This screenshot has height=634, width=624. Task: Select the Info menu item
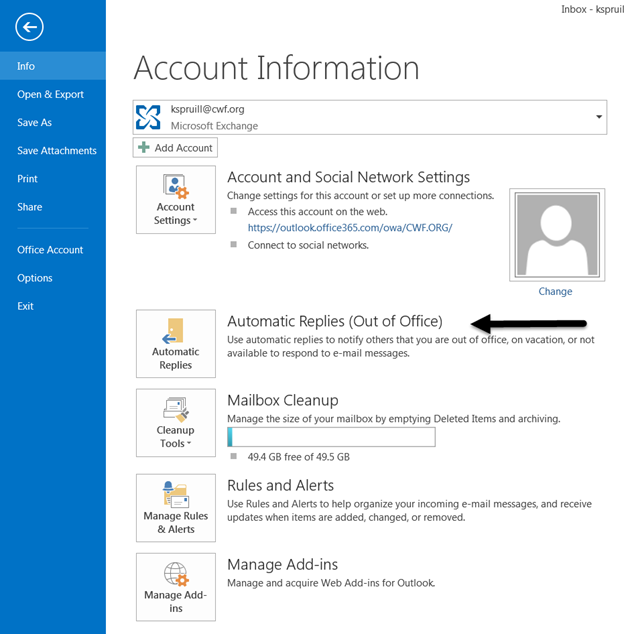coord(53,66)
